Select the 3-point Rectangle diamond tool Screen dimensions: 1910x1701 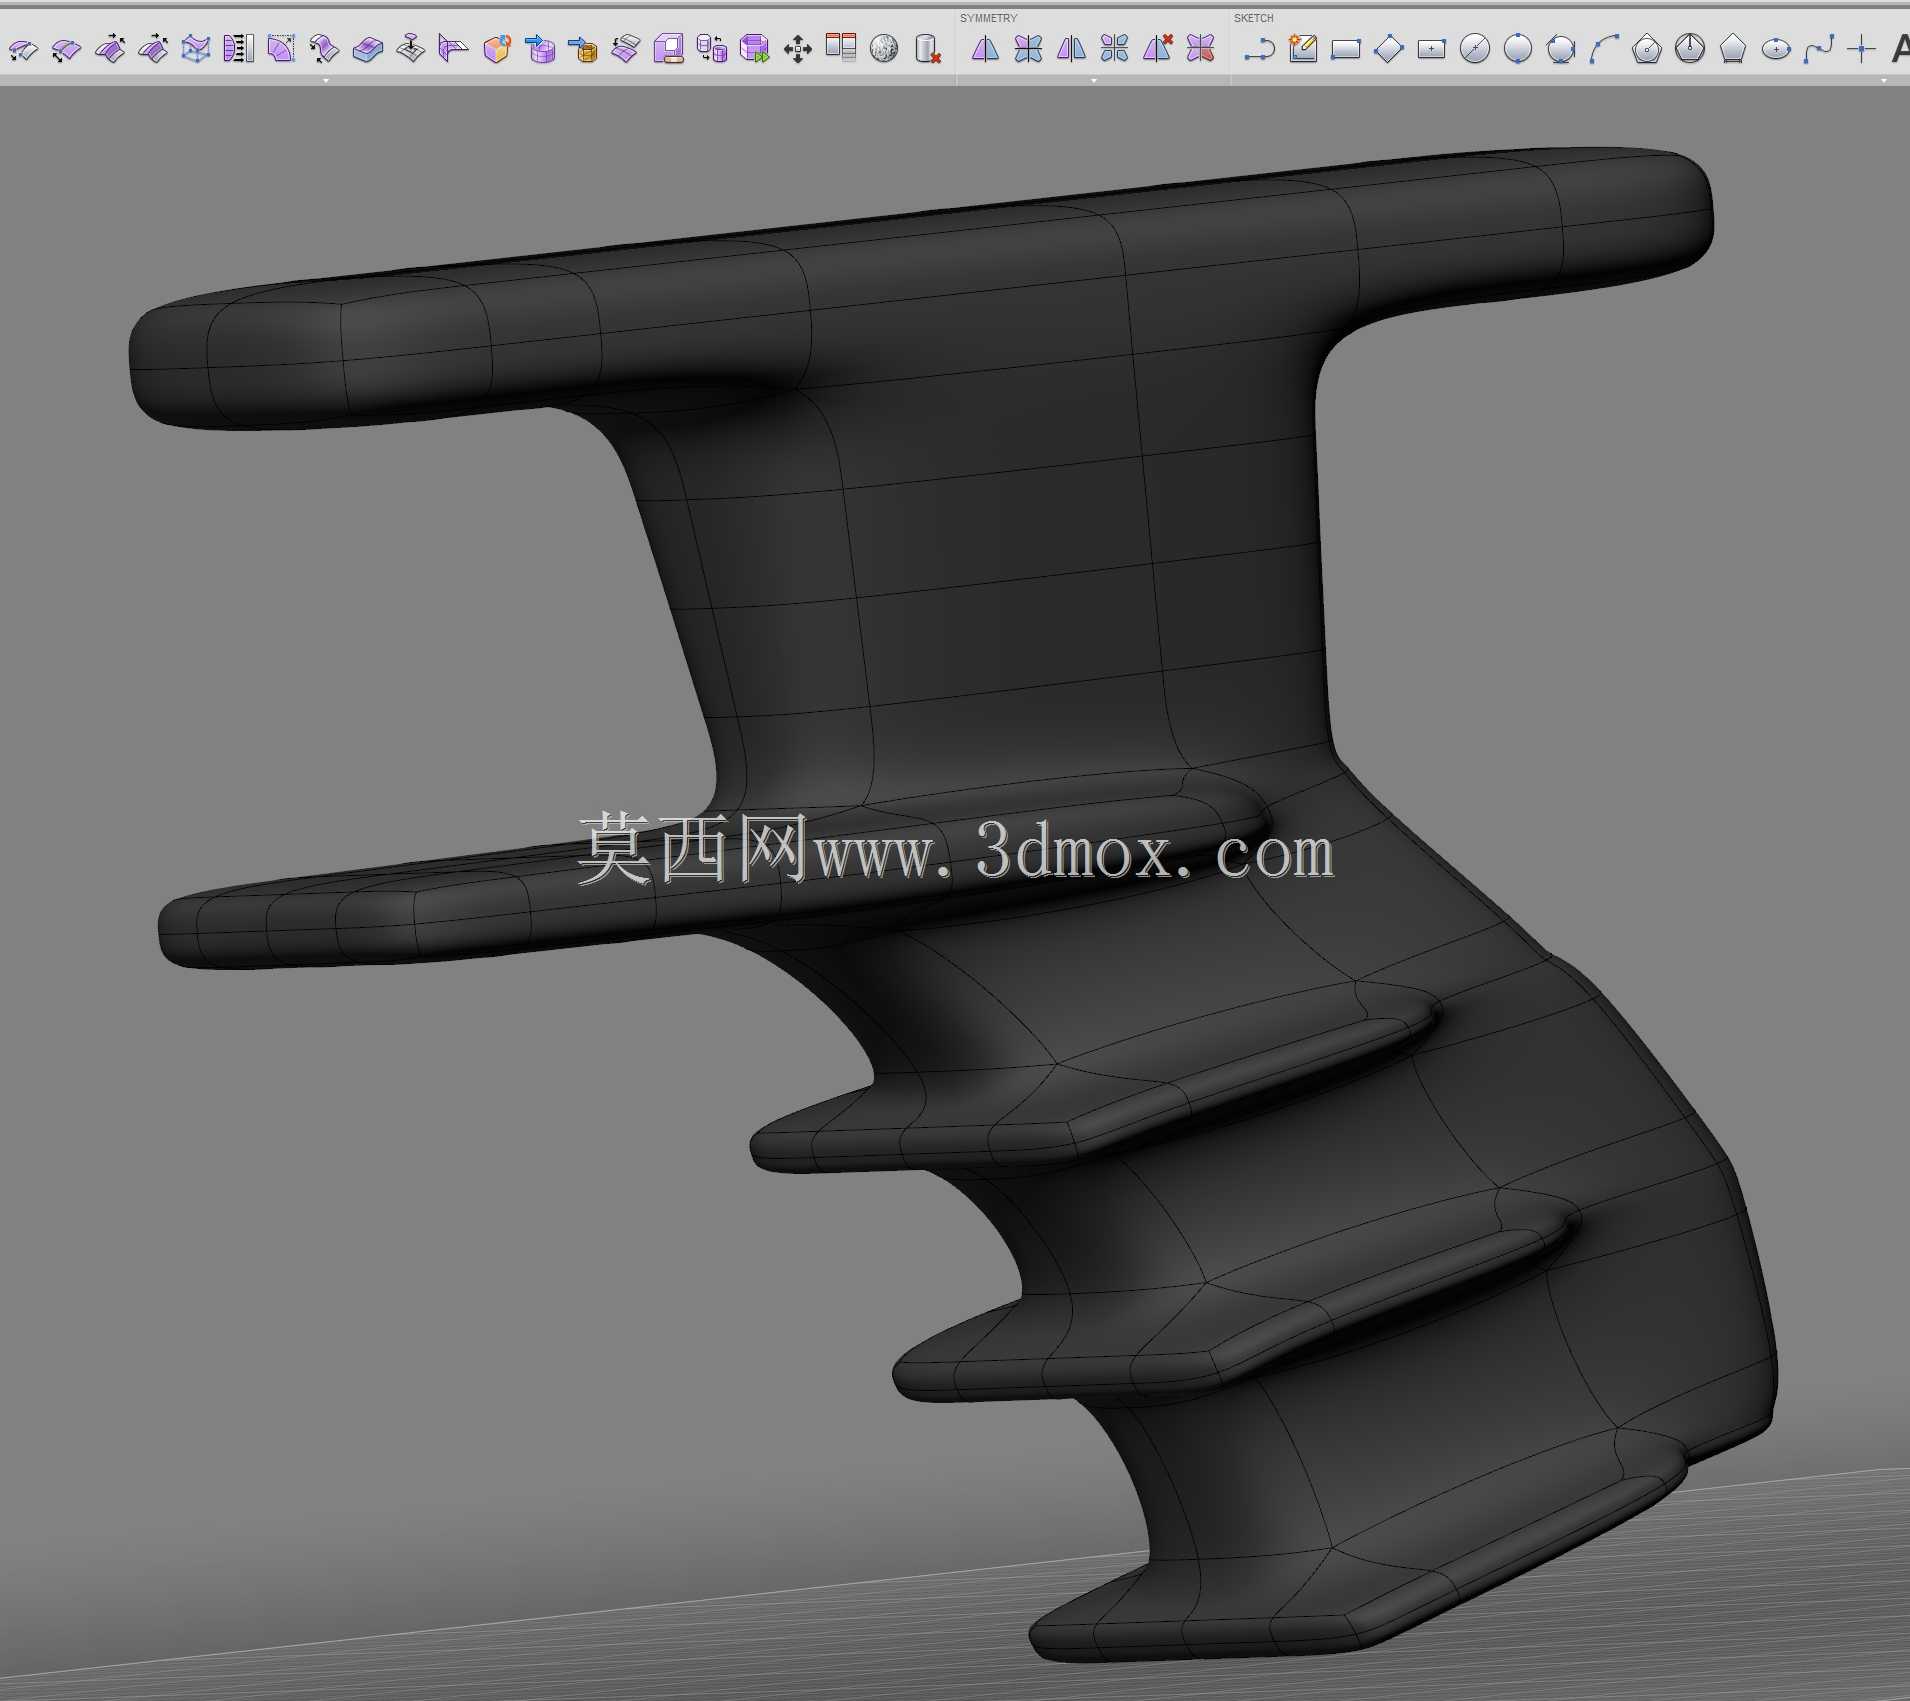[1388, 48]
